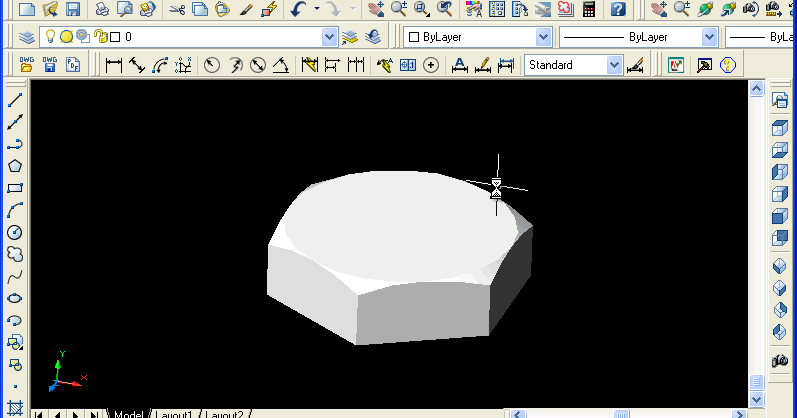
Task: Create a new drawing with QNew icon
Action: click(x=26, y=9)
